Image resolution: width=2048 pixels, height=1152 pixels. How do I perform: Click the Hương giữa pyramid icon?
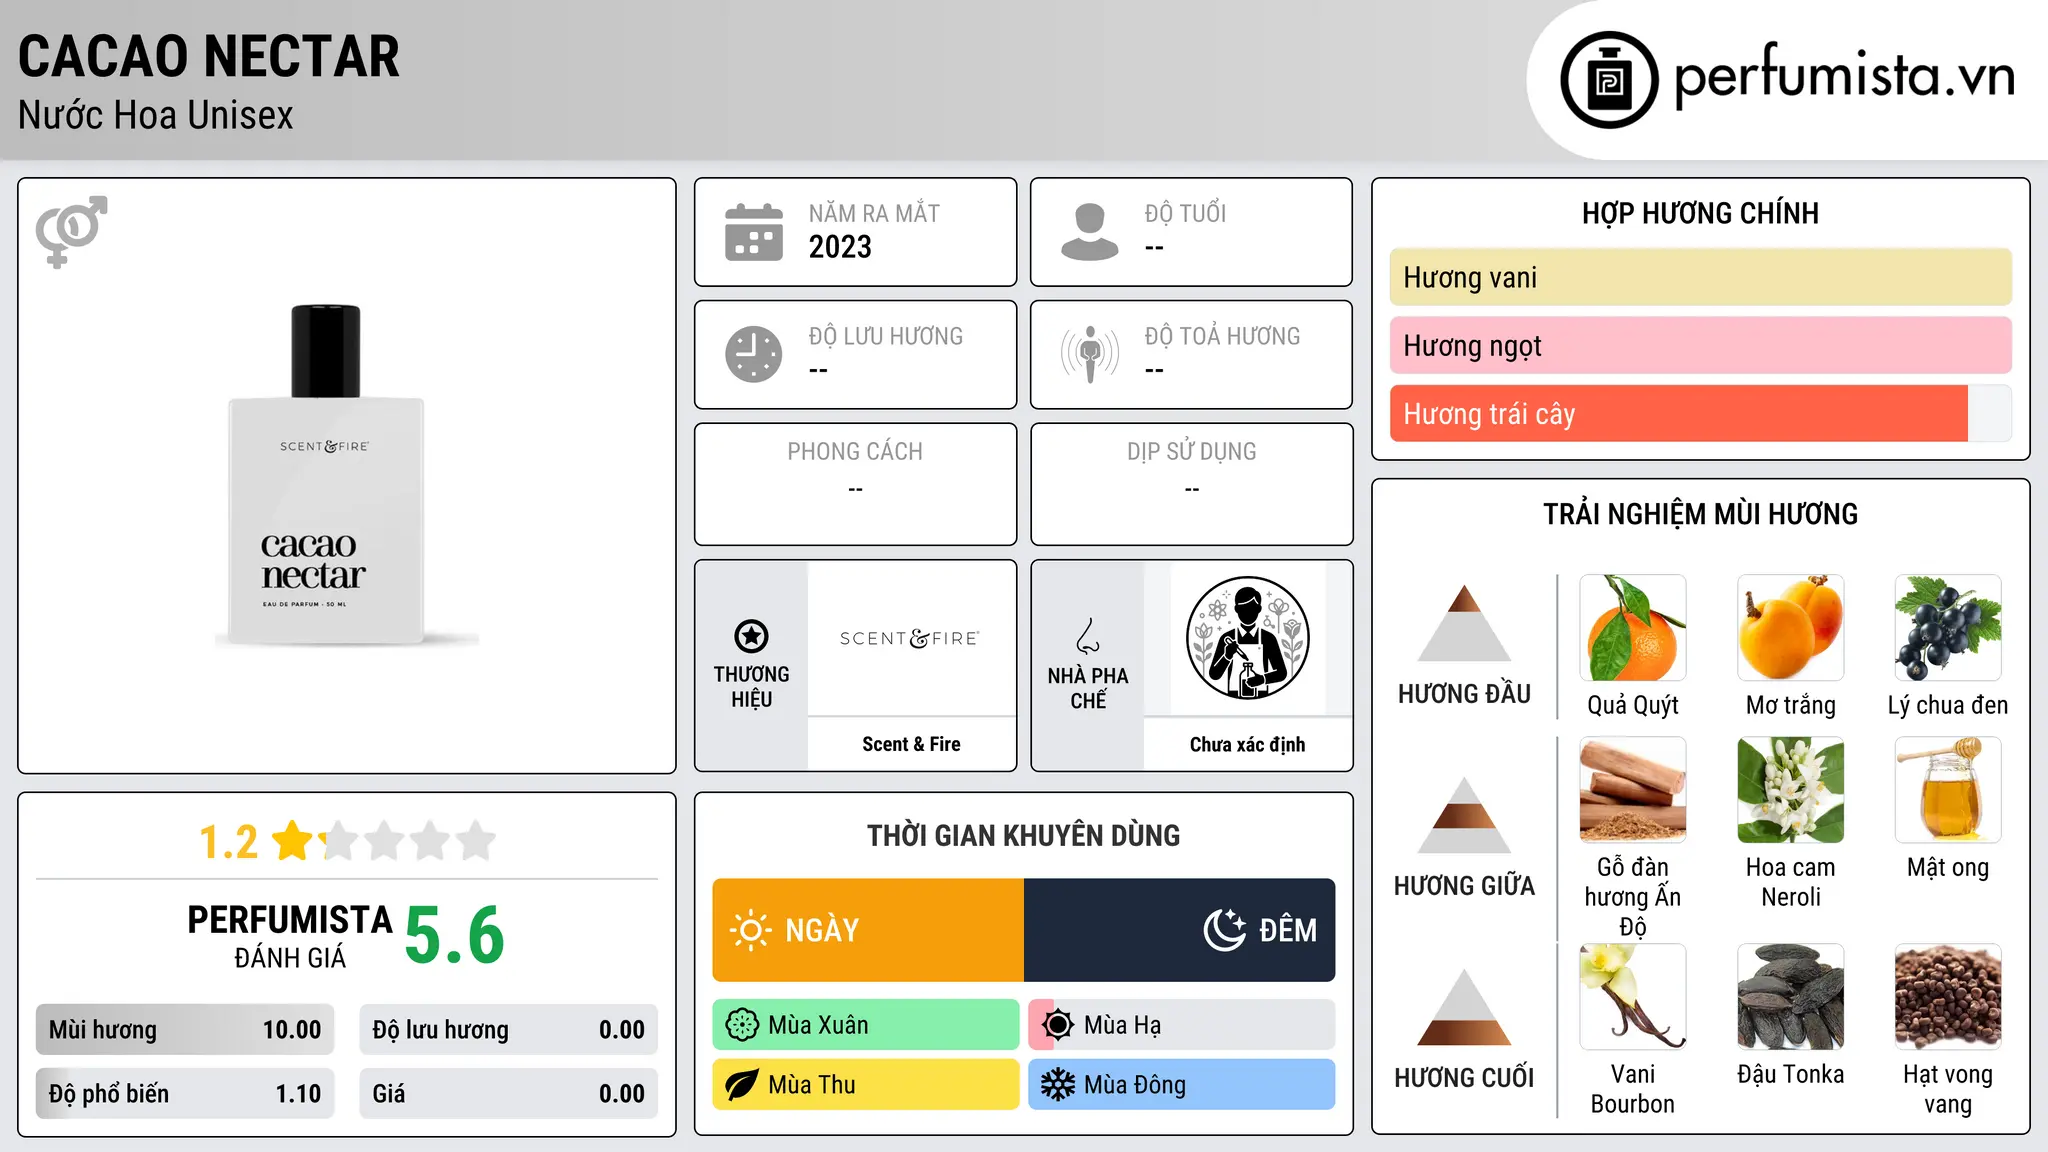coord(1464,815)
